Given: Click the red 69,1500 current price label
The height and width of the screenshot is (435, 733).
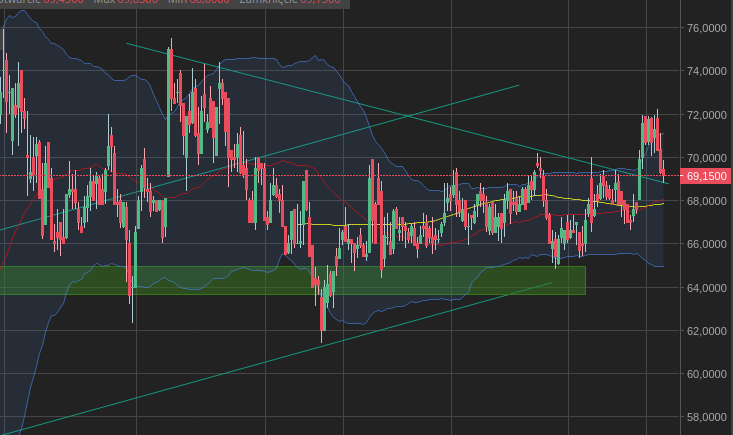Looking at the screenshot, I should point(705,176).
